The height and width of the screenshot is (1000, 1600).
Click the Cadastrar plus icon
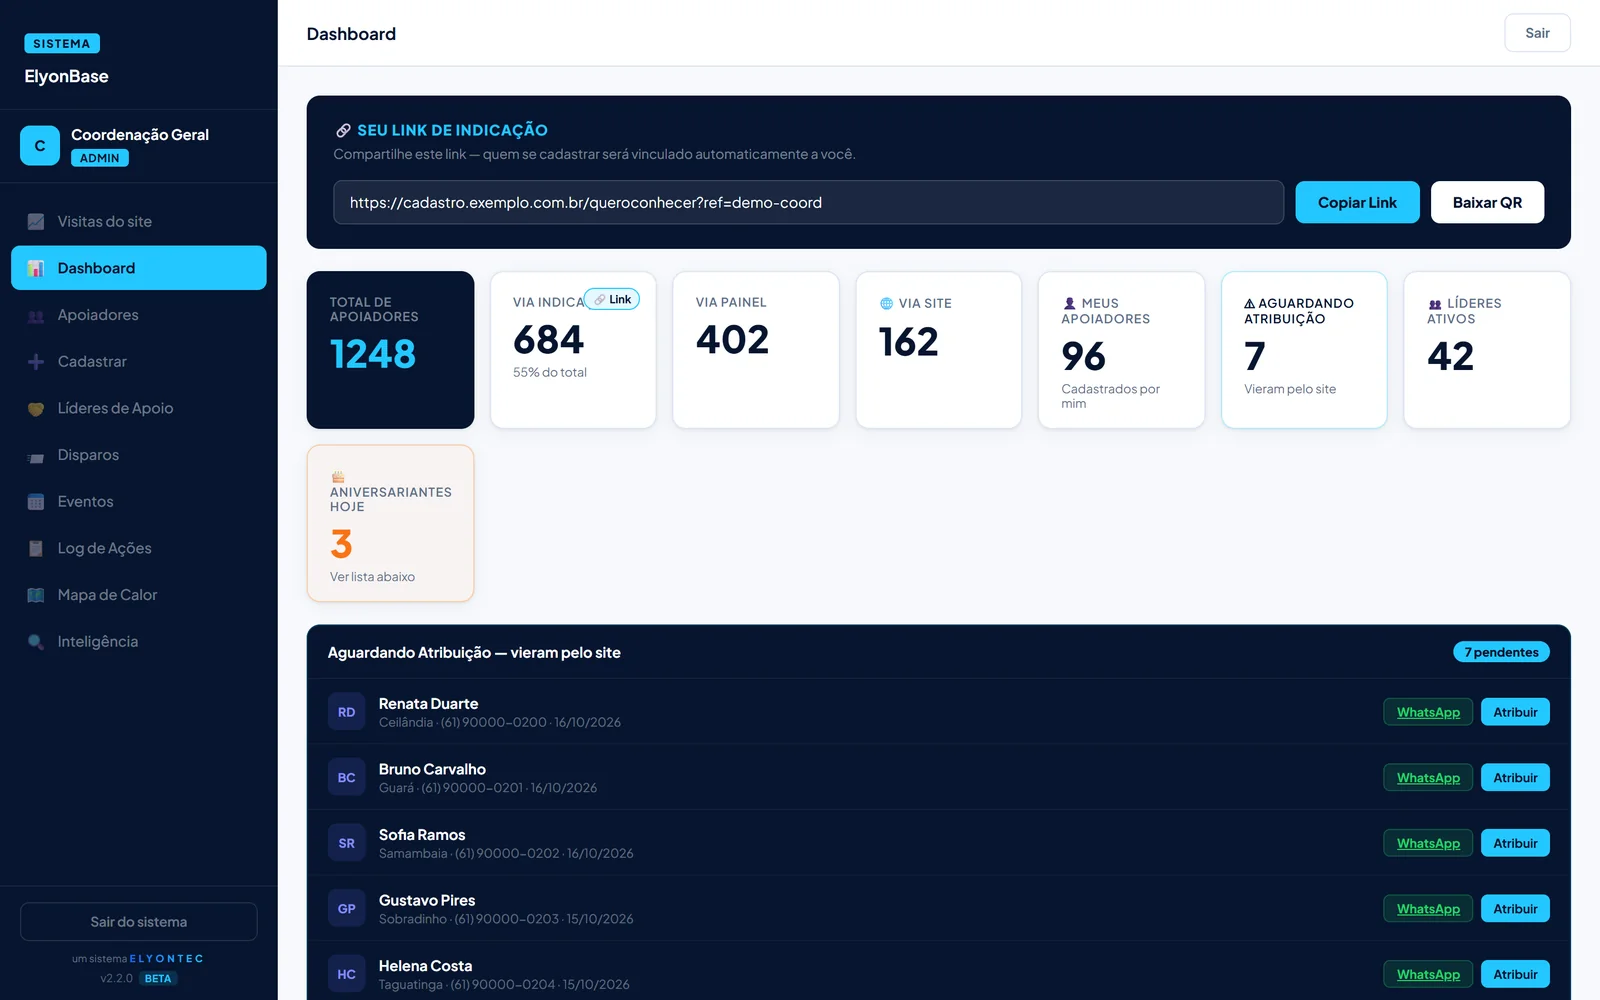click(36, 362)
